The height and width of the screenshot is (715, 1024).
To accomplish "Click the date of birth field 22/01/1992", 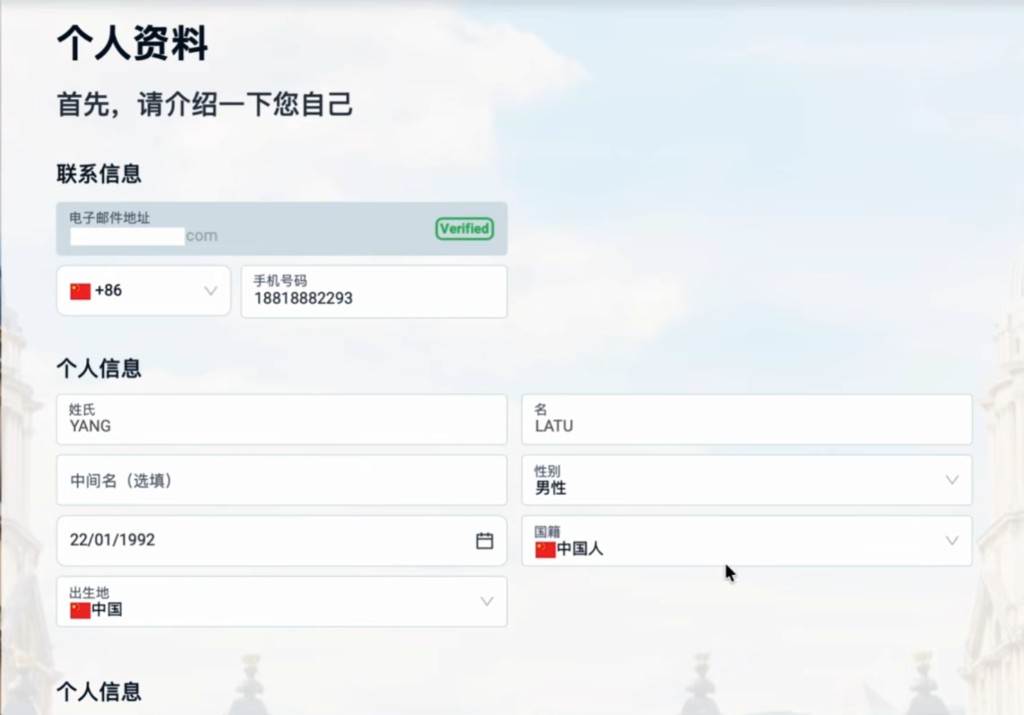I will click(x=281, y=541).
